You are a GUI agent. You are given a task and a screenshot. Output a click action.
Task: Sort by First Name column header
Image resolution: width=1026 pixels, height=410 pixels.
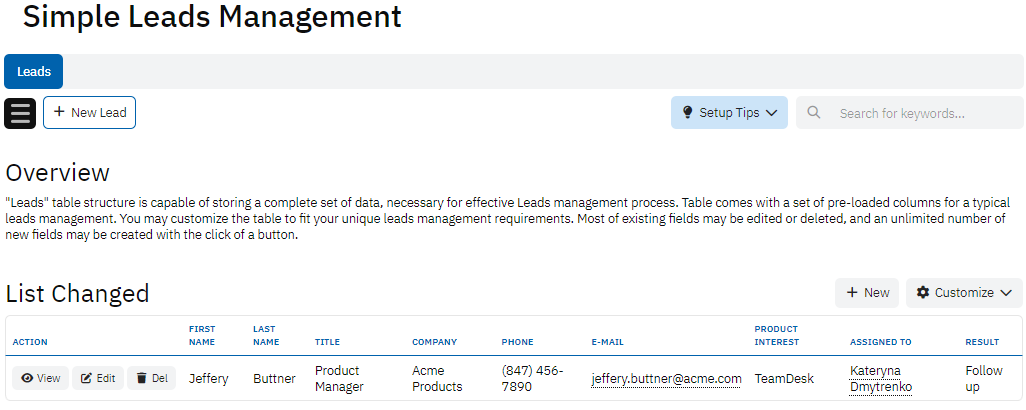(202, 335)
